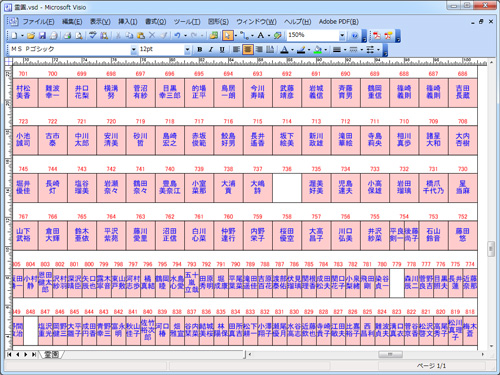
Task: Click the status bar ページ 1/1 text
Action: pyautogui.click(x=431, y=366)
